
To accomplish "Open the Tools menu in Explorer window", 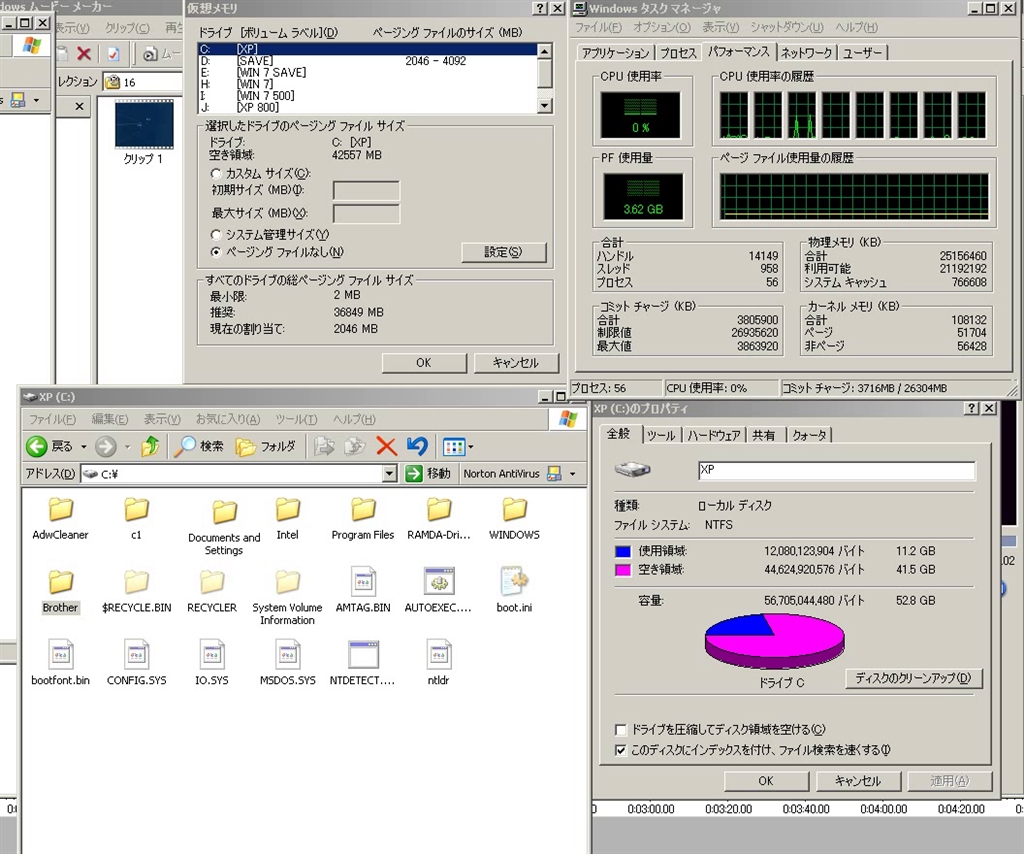I will click(296, 419).
